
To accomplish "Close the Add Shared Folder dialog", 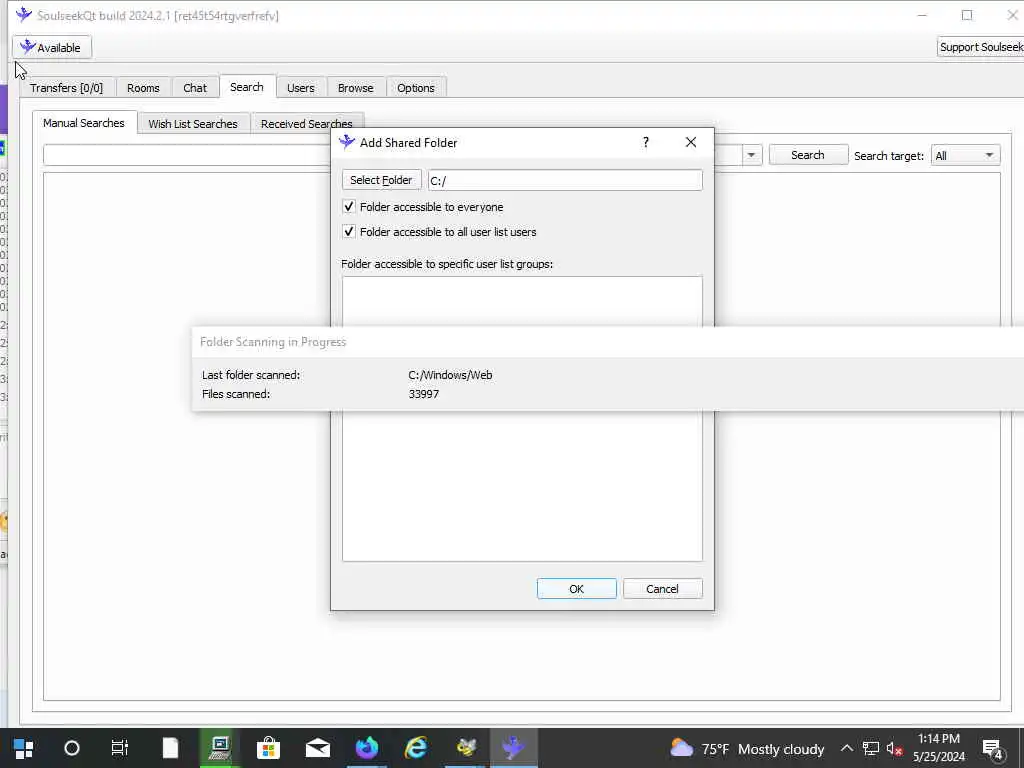I will [691, 142].
